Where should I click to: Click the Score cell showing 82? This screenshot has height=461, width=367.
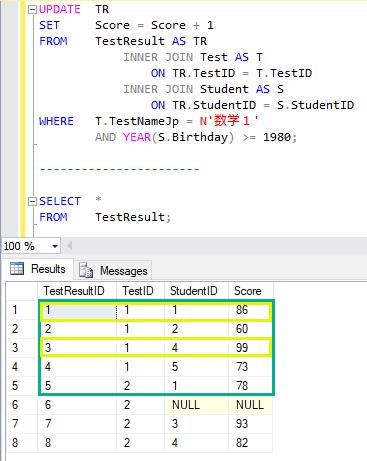pyautogui.click(x=250, y=443)
